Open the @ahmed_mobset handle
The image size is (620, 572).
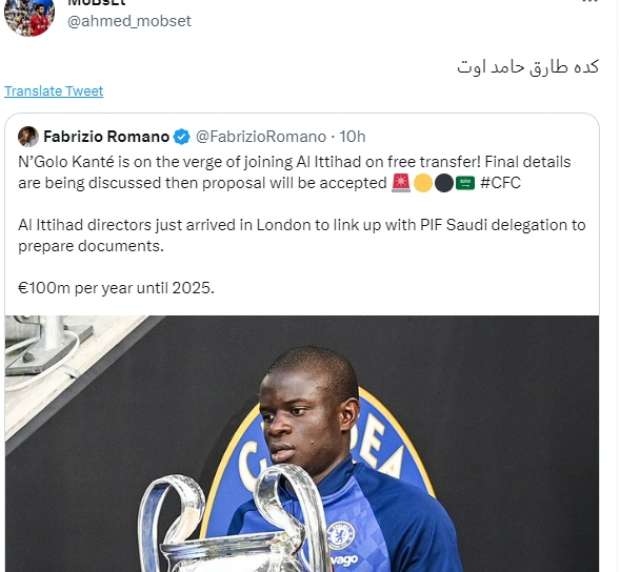pos(129,21)
